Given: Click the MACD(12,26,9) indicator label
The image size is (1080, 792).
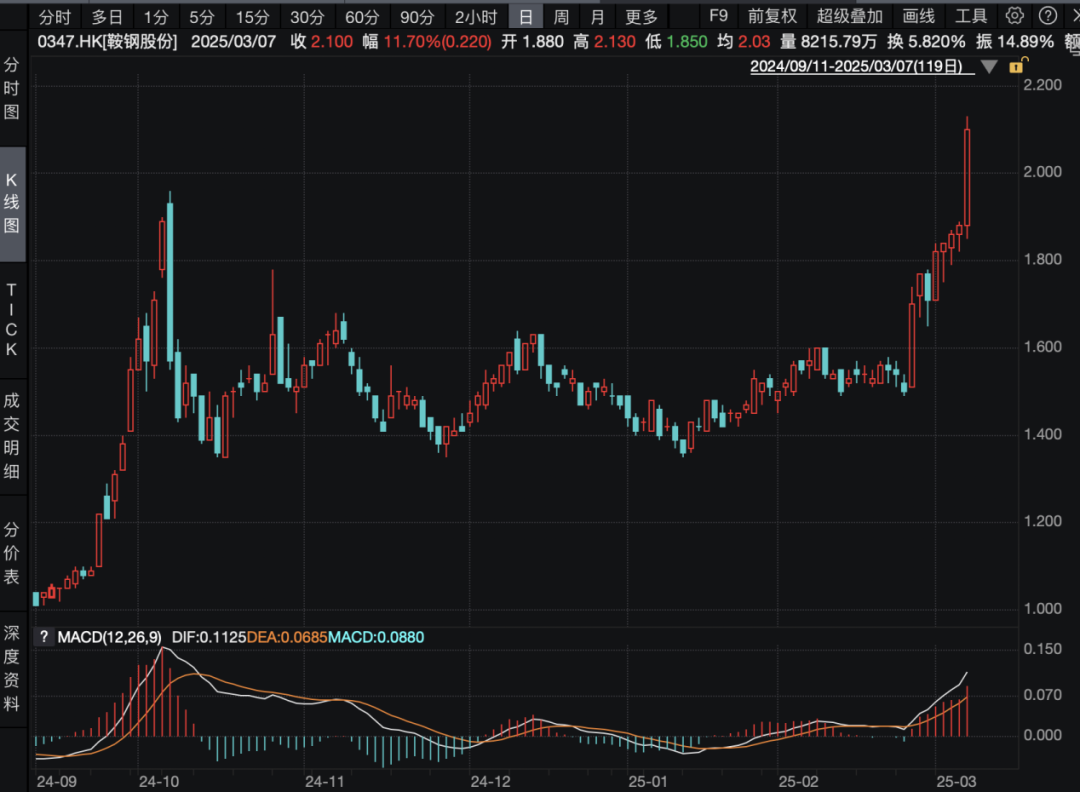Looking at the screenshot, I should (x=109, y=637).
